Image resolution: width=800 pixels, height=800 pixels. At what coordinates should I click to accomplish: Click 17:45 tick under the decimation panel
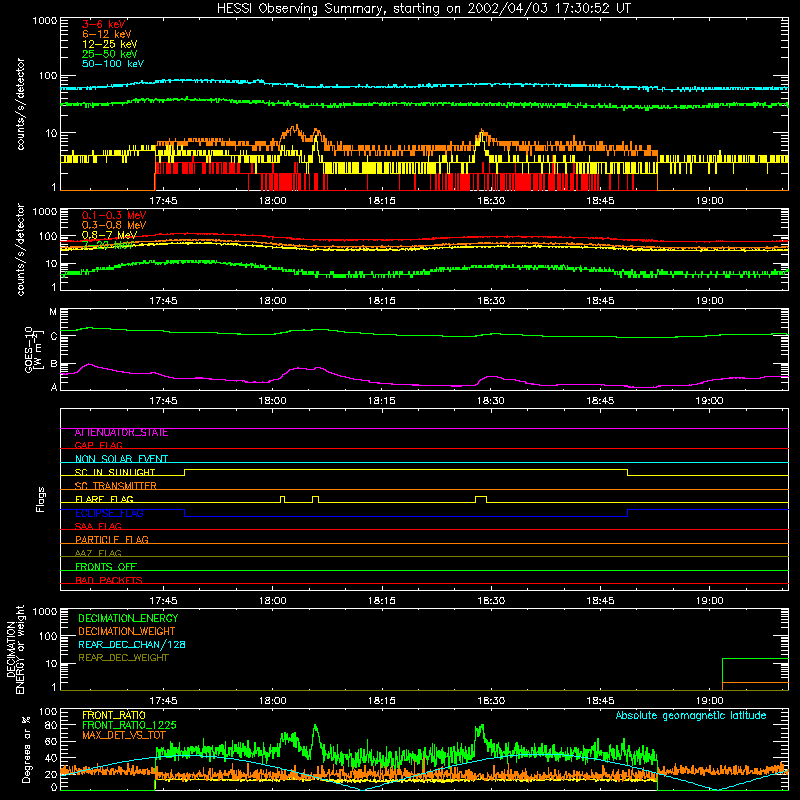163,701
